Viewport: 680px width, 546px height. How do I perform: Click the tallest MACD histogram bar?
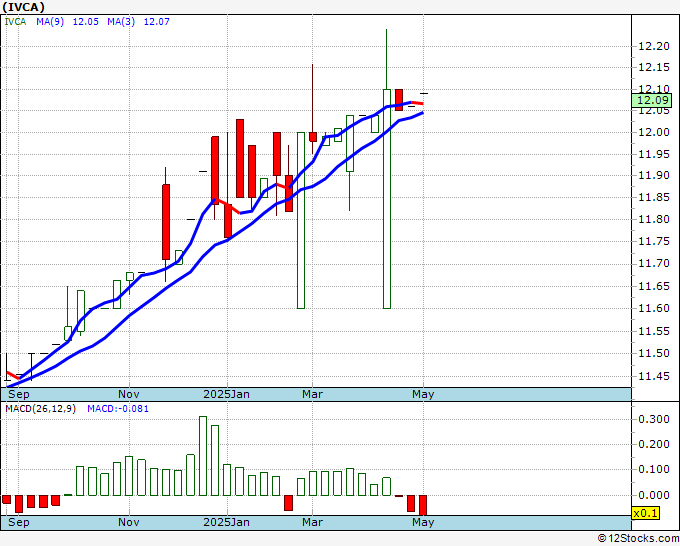tap(203, 456)
